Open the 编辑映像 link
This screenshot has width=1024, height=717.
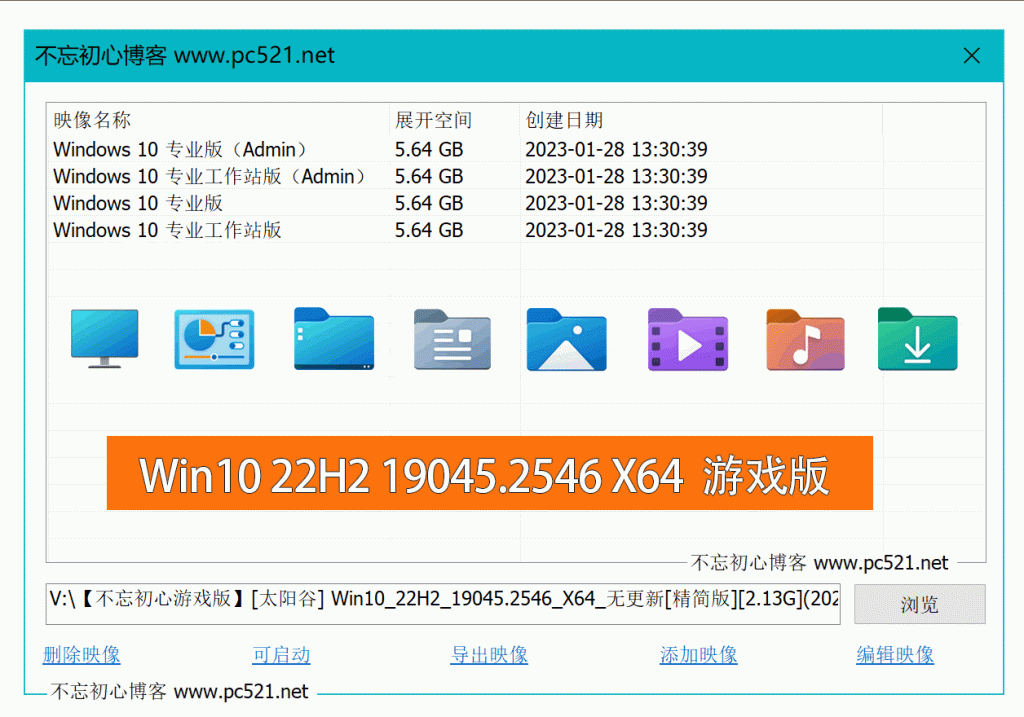[895, 654]
